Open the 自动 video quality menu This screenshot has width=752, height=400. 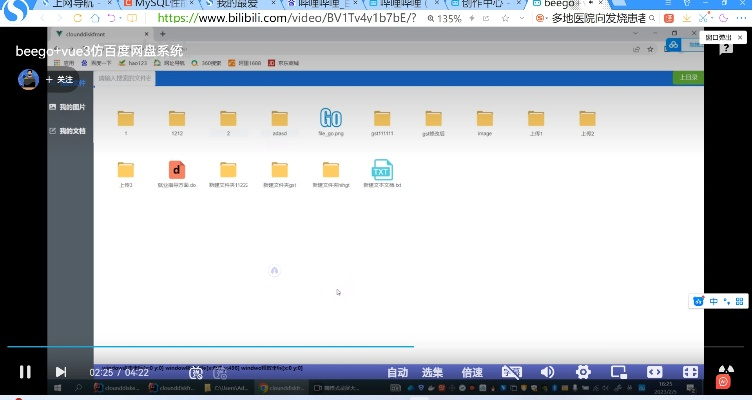398,372
